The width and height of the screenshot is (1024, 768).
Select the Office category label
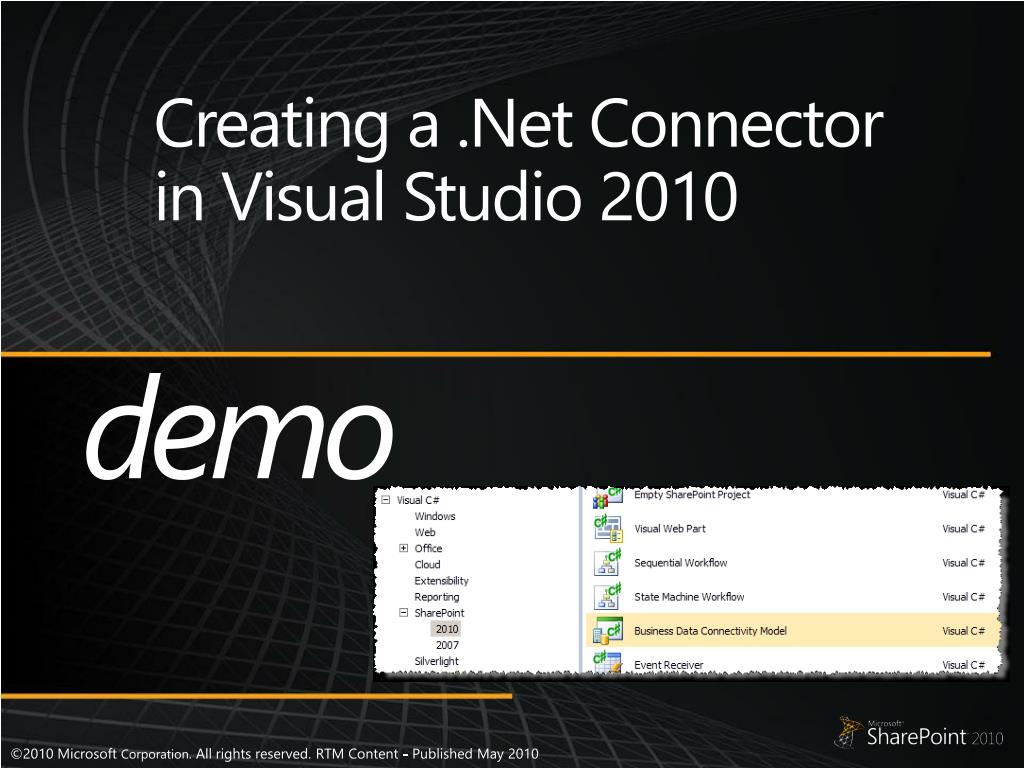(x=428, y=549)
